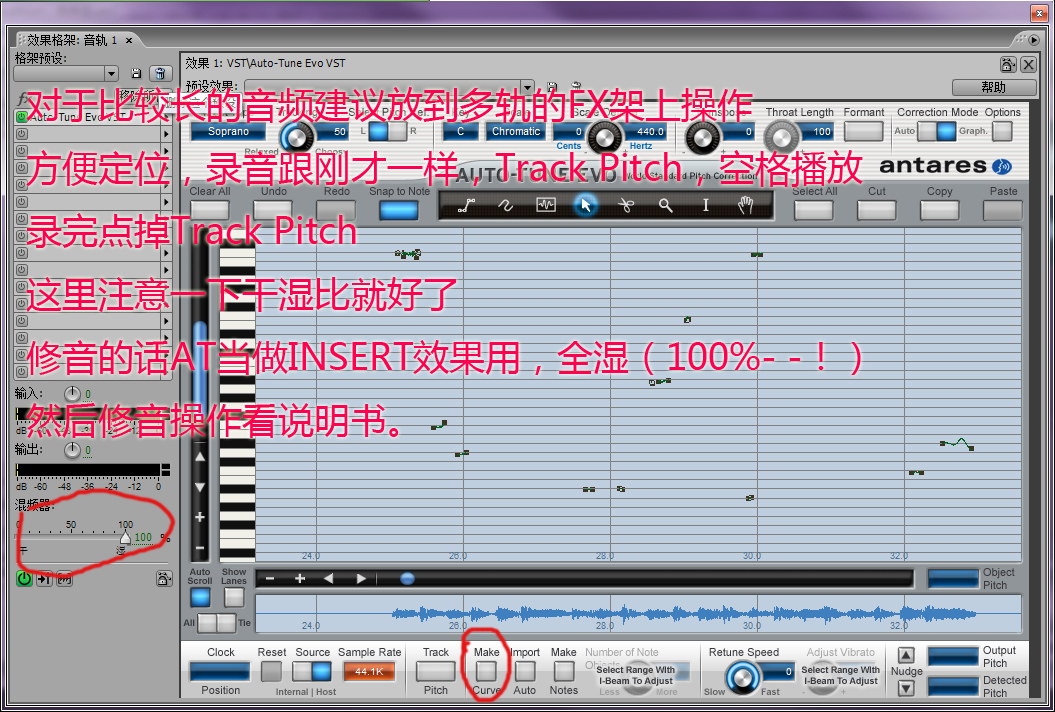Click the Retune Speed knob
This screenshot has width=1055, height=712.
pyautogui.click(x=742, y=676)
